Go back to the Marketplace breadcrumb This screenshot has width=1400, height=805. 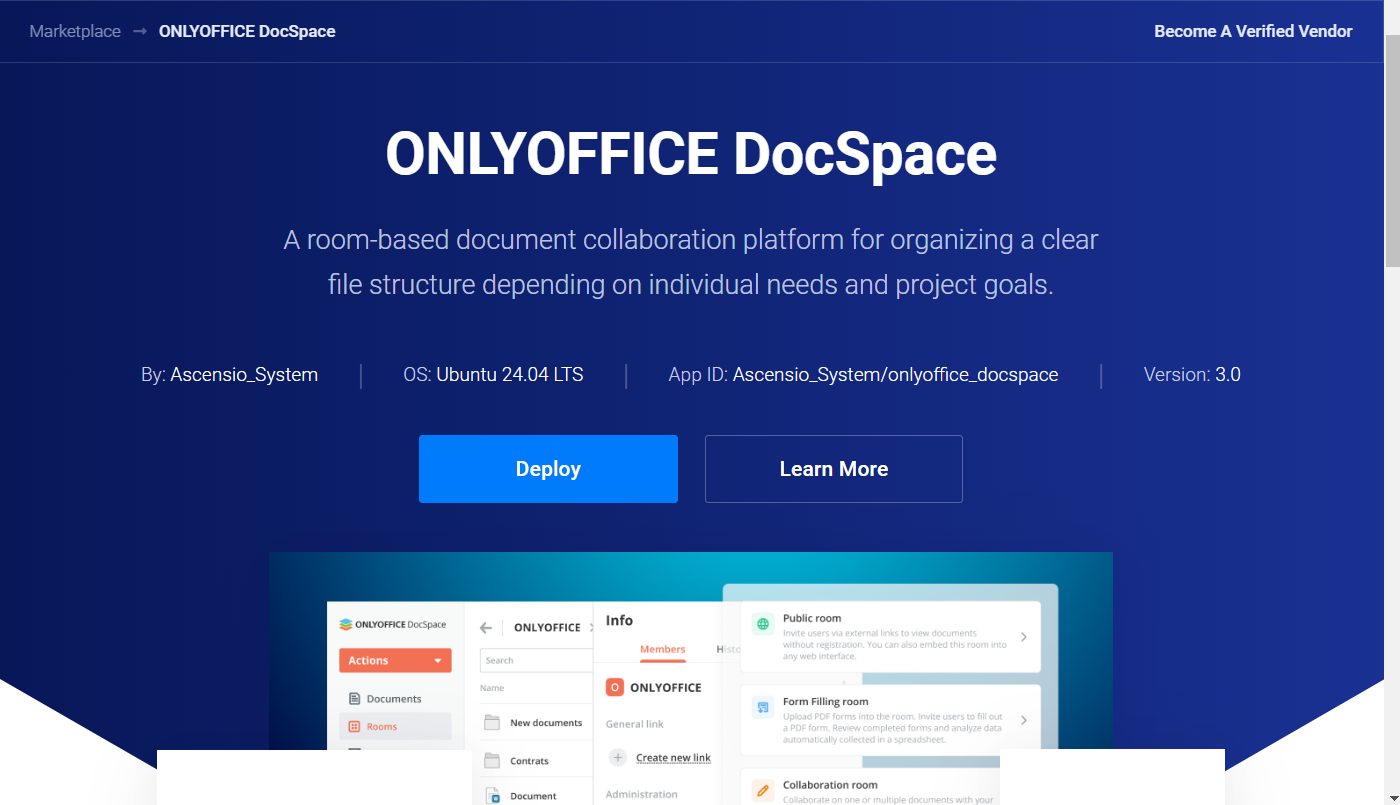pos(75,31)
